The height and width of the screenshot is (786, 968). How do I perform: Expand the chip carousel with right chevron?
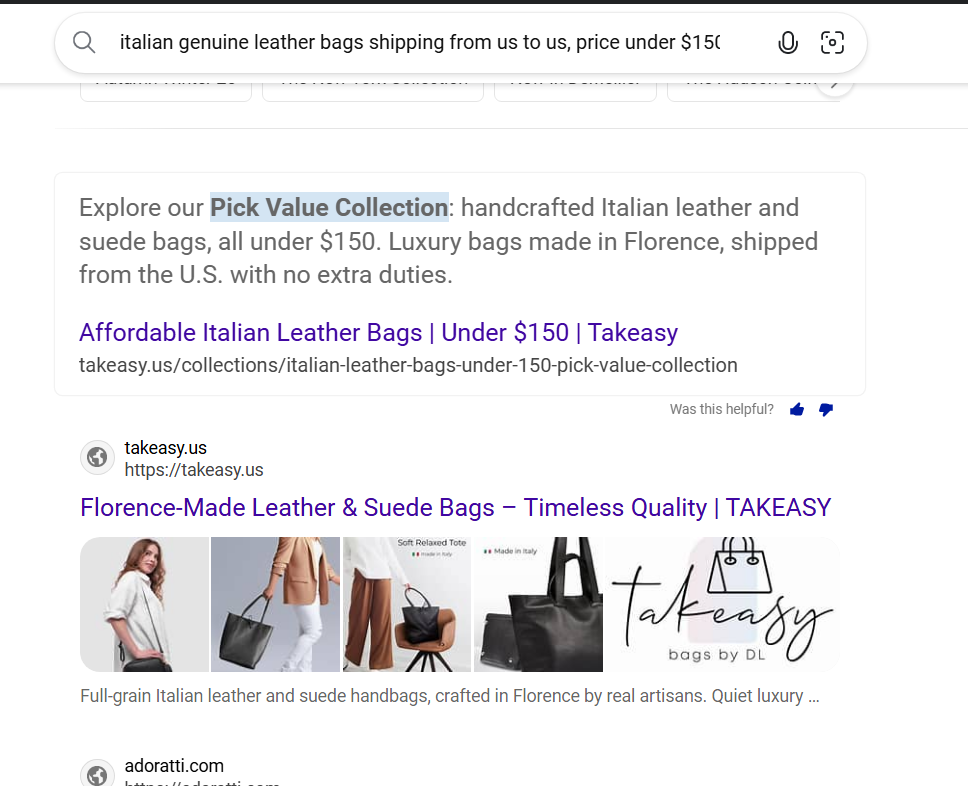click(835, 85)
